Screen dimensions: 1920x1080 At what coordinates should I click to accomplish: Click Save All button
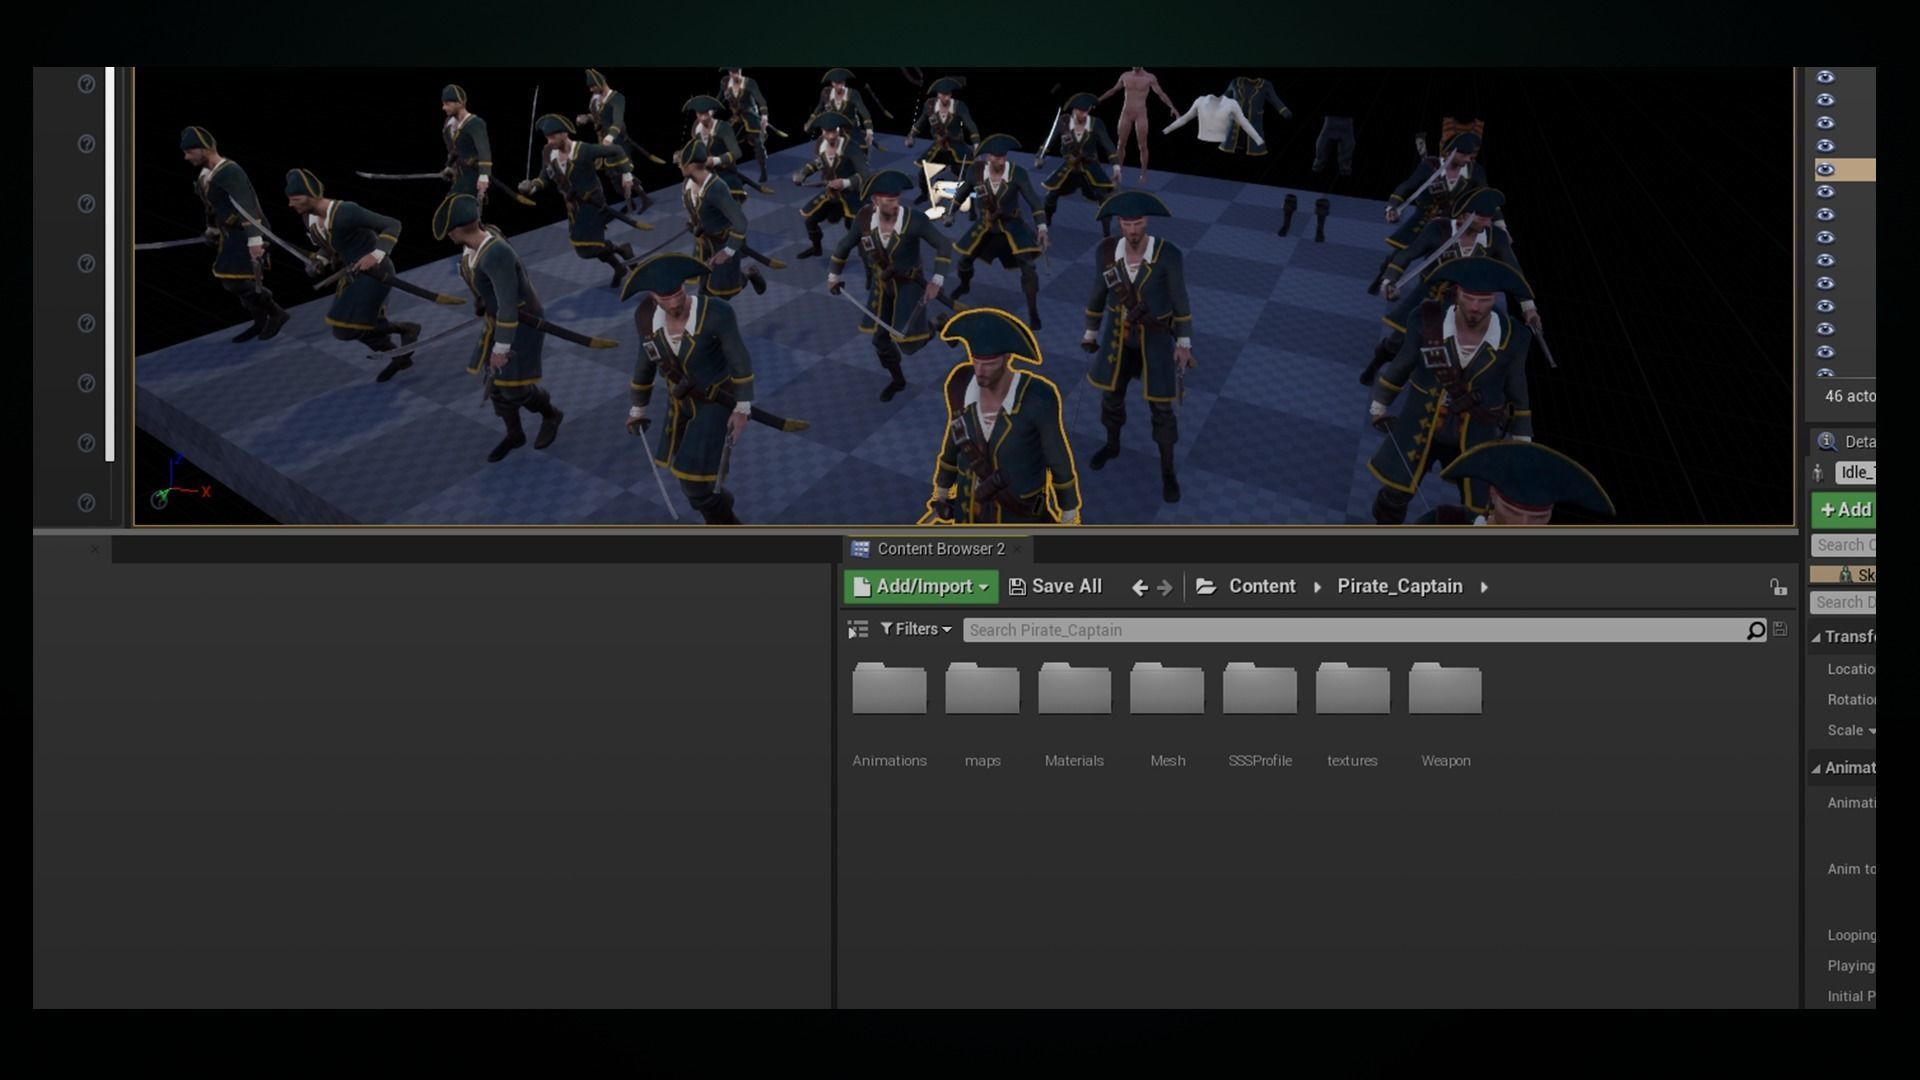(1056, 587)
